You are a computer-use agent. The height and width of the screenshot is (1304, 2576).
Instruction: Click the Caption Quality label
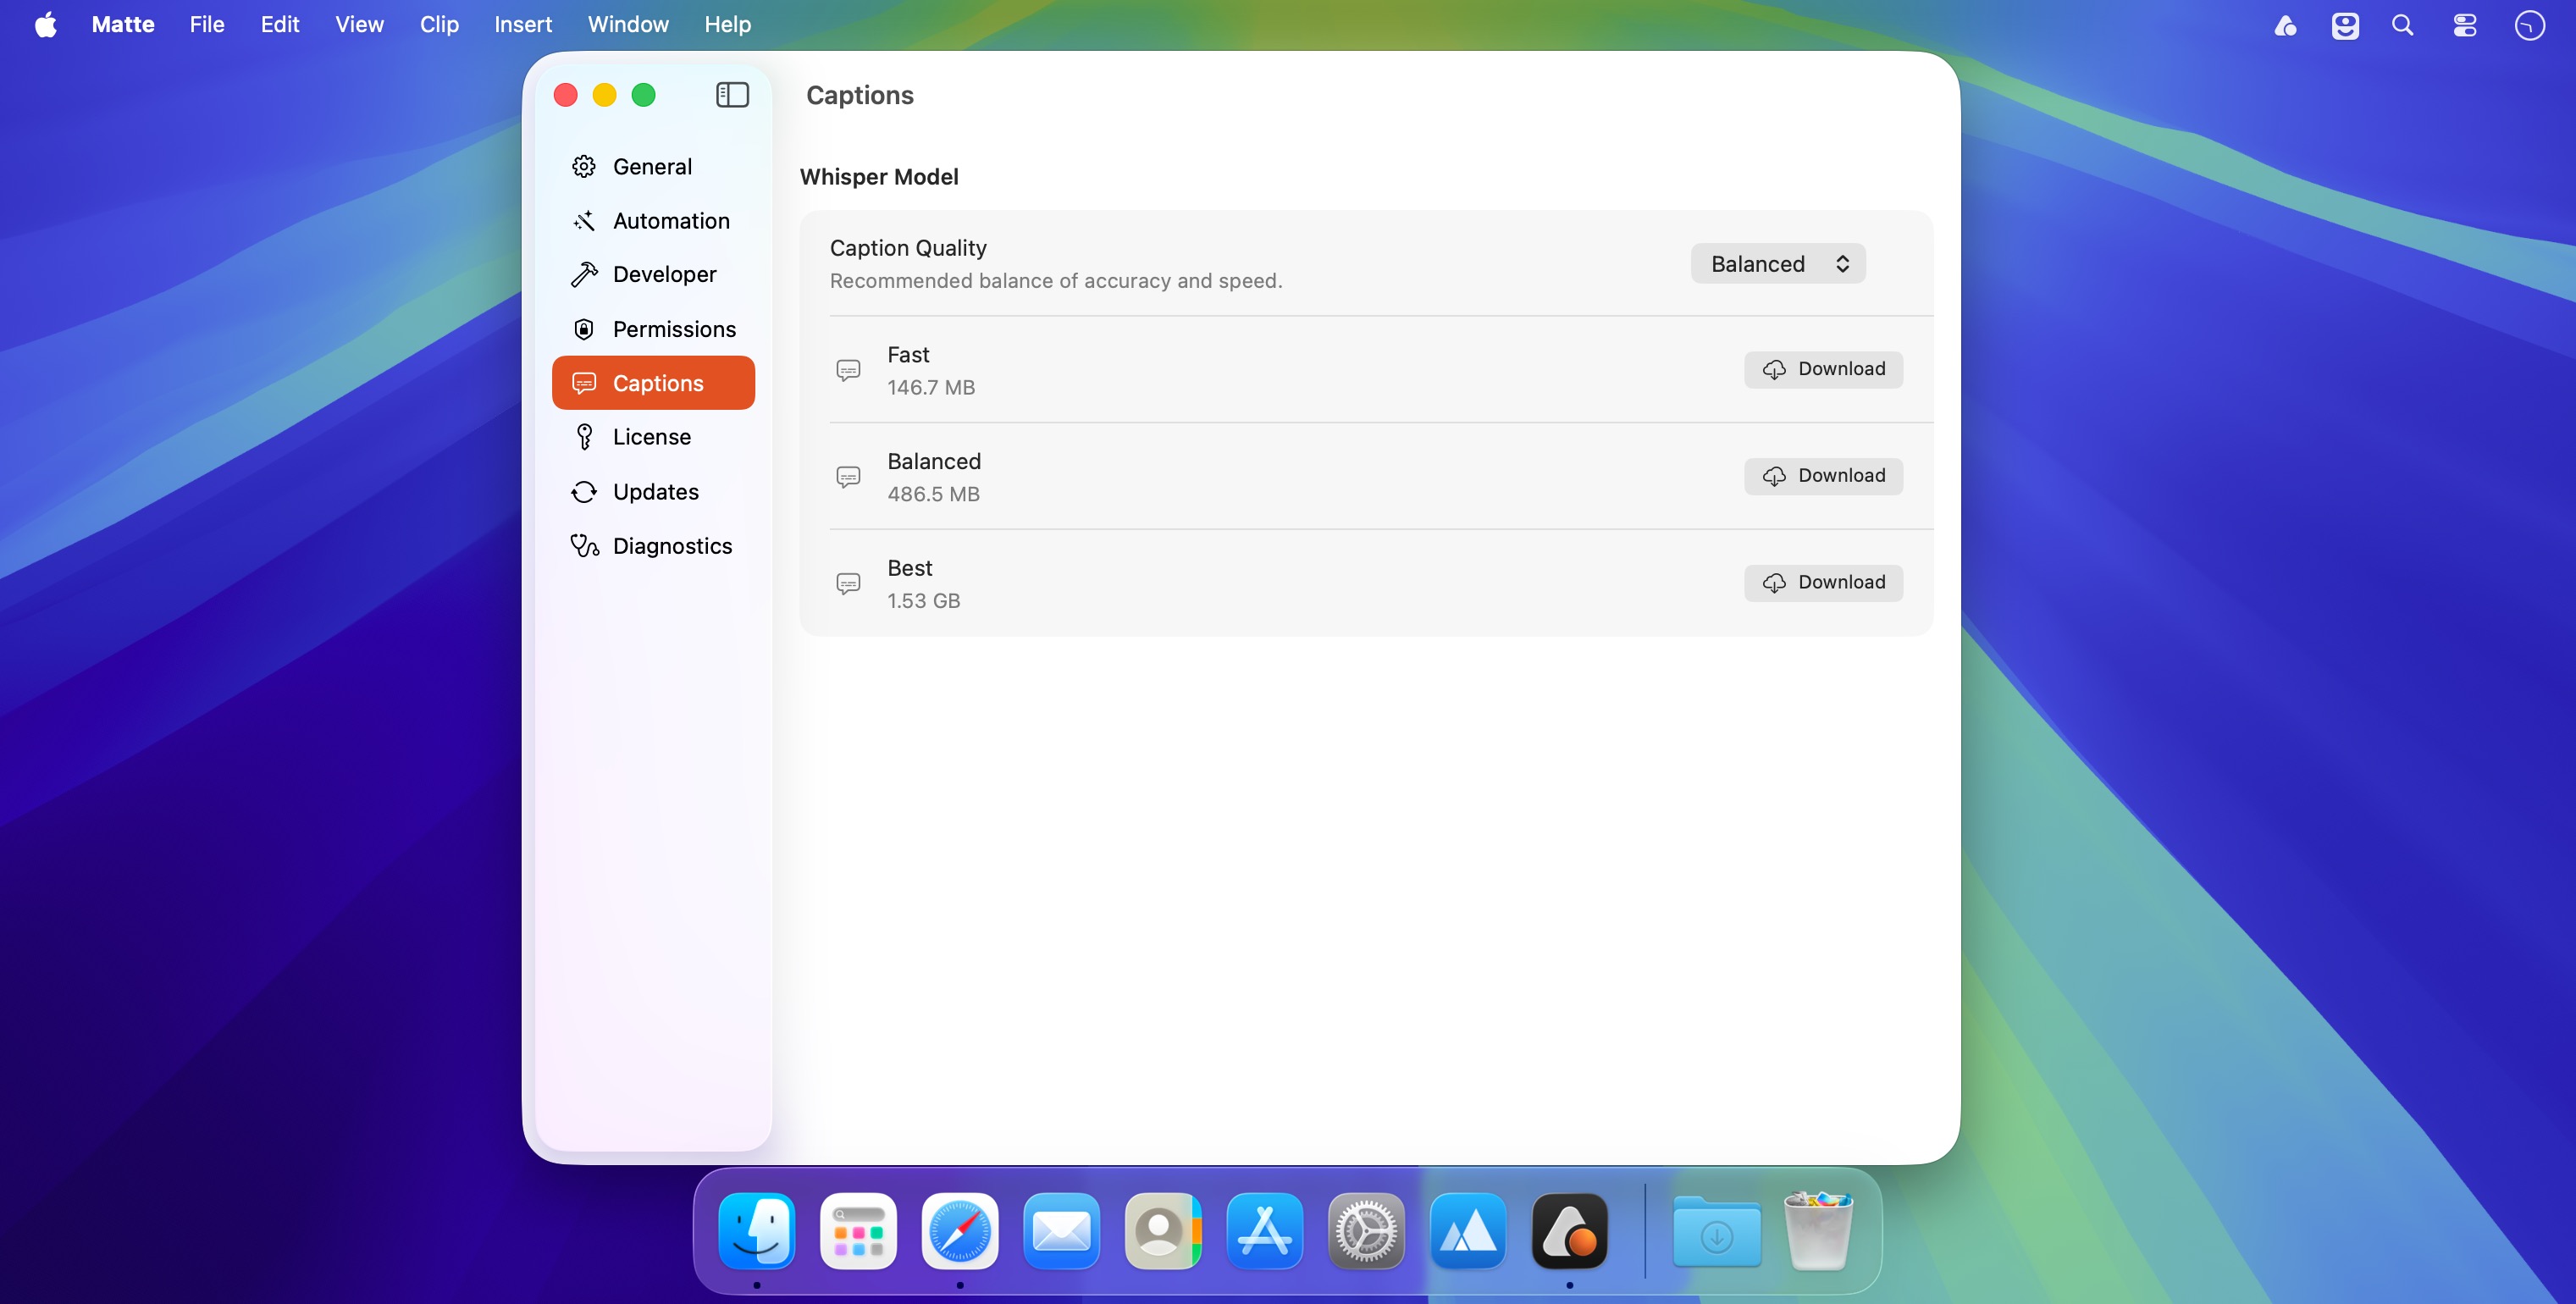(908, 248)
